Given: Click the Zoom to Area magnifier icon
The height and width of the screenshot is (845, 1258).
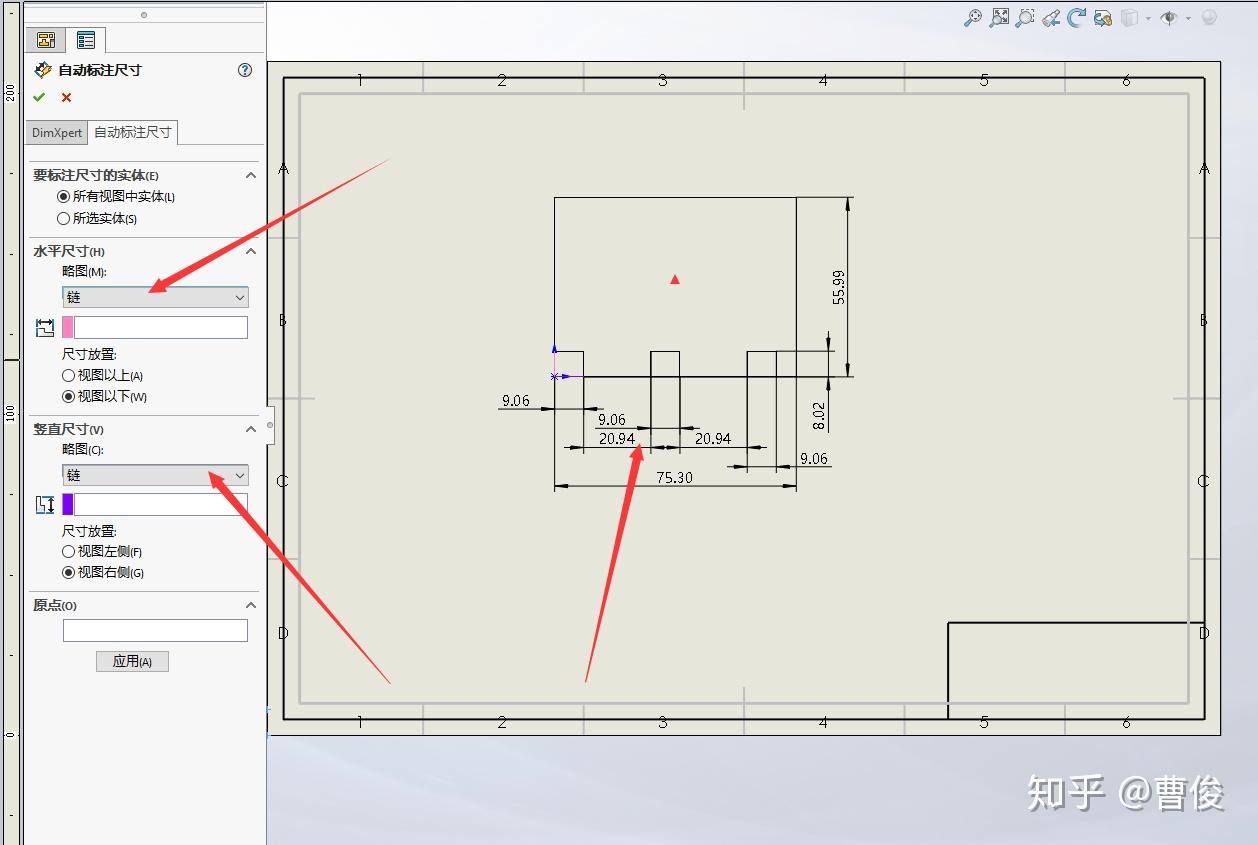Looking at the screenshot, I should coord(1024,17).
